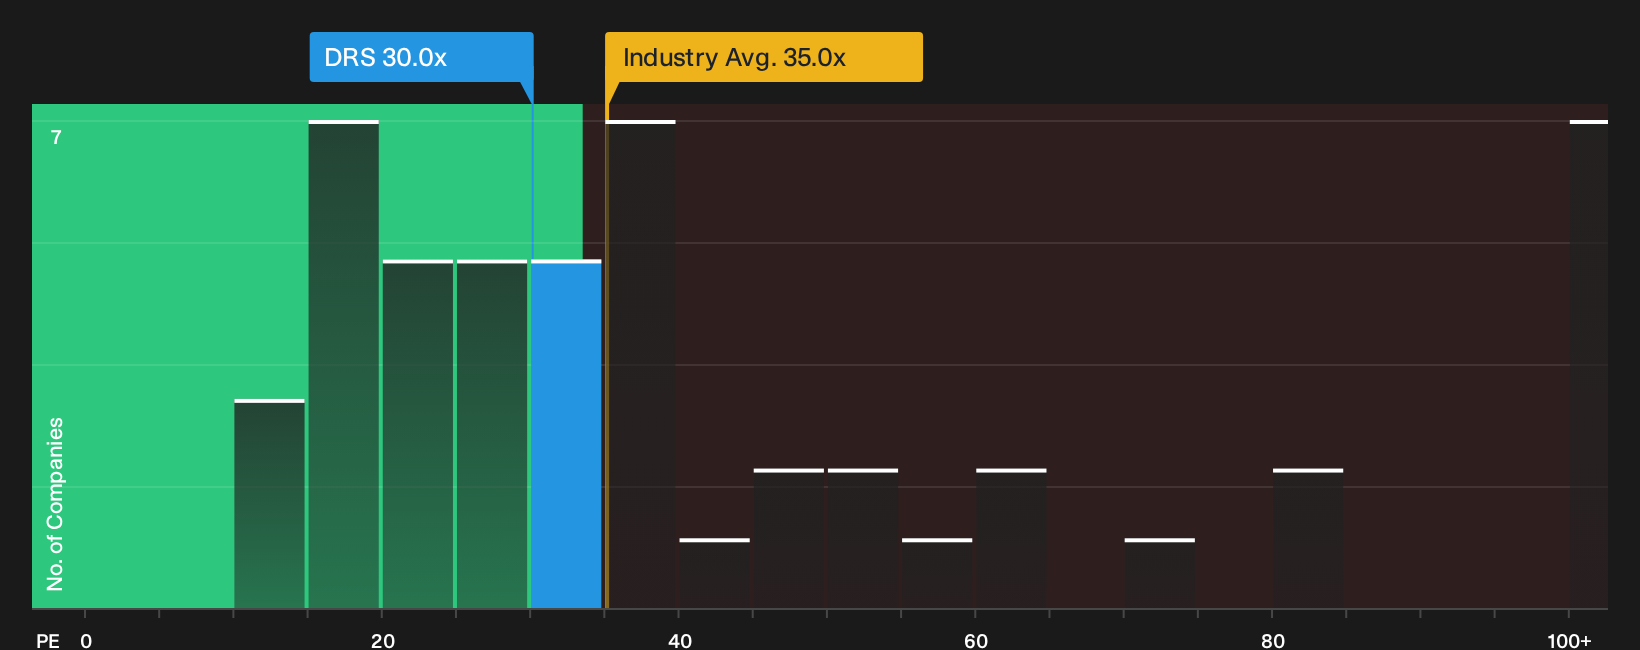Click the x-axis label 60

[976, 640]
